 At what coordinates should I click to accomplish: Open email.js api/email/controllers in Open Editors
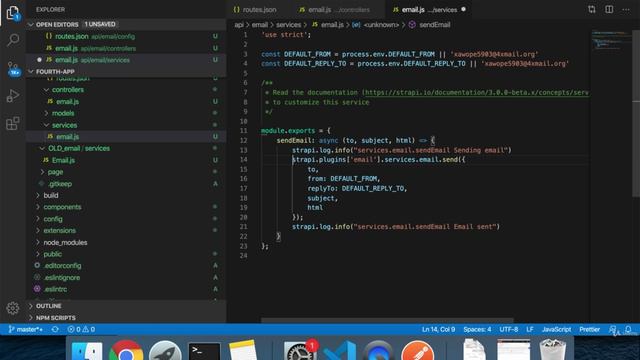pyautogui.click(x=127, y=48)
